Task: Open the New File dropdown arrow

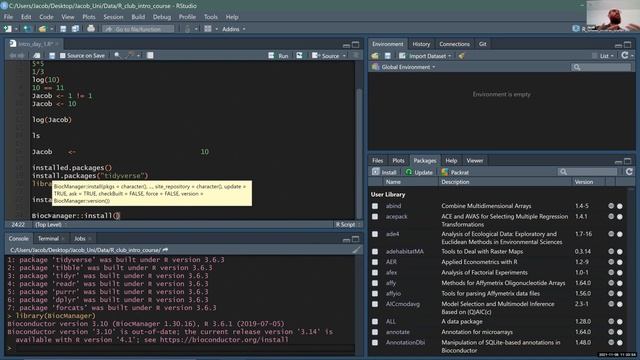Action: 16,29
